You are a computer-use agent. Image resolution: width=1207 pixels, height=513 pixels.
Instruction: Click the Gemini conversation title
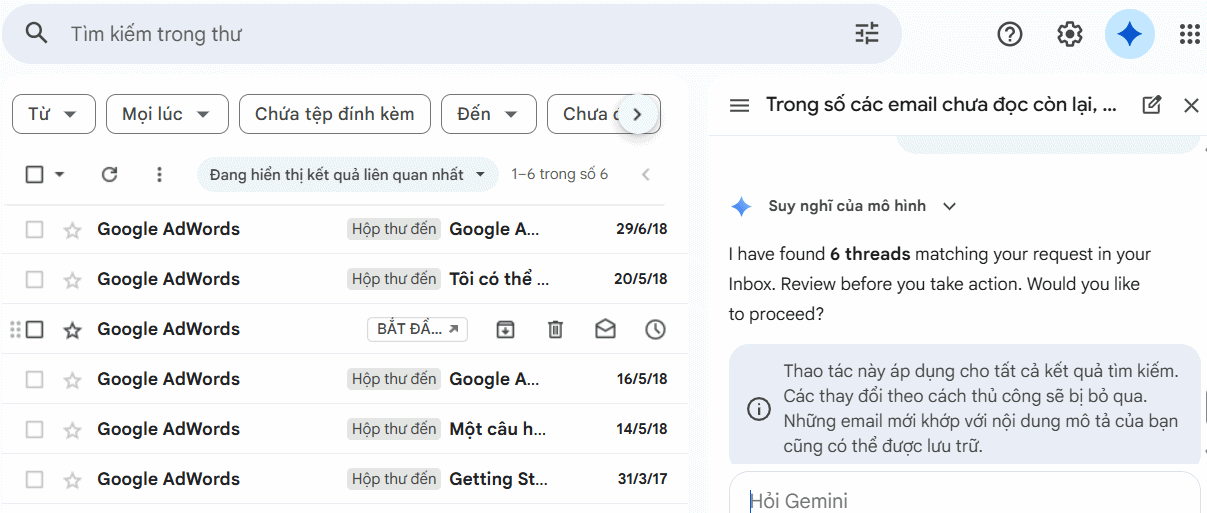point(941,105)
